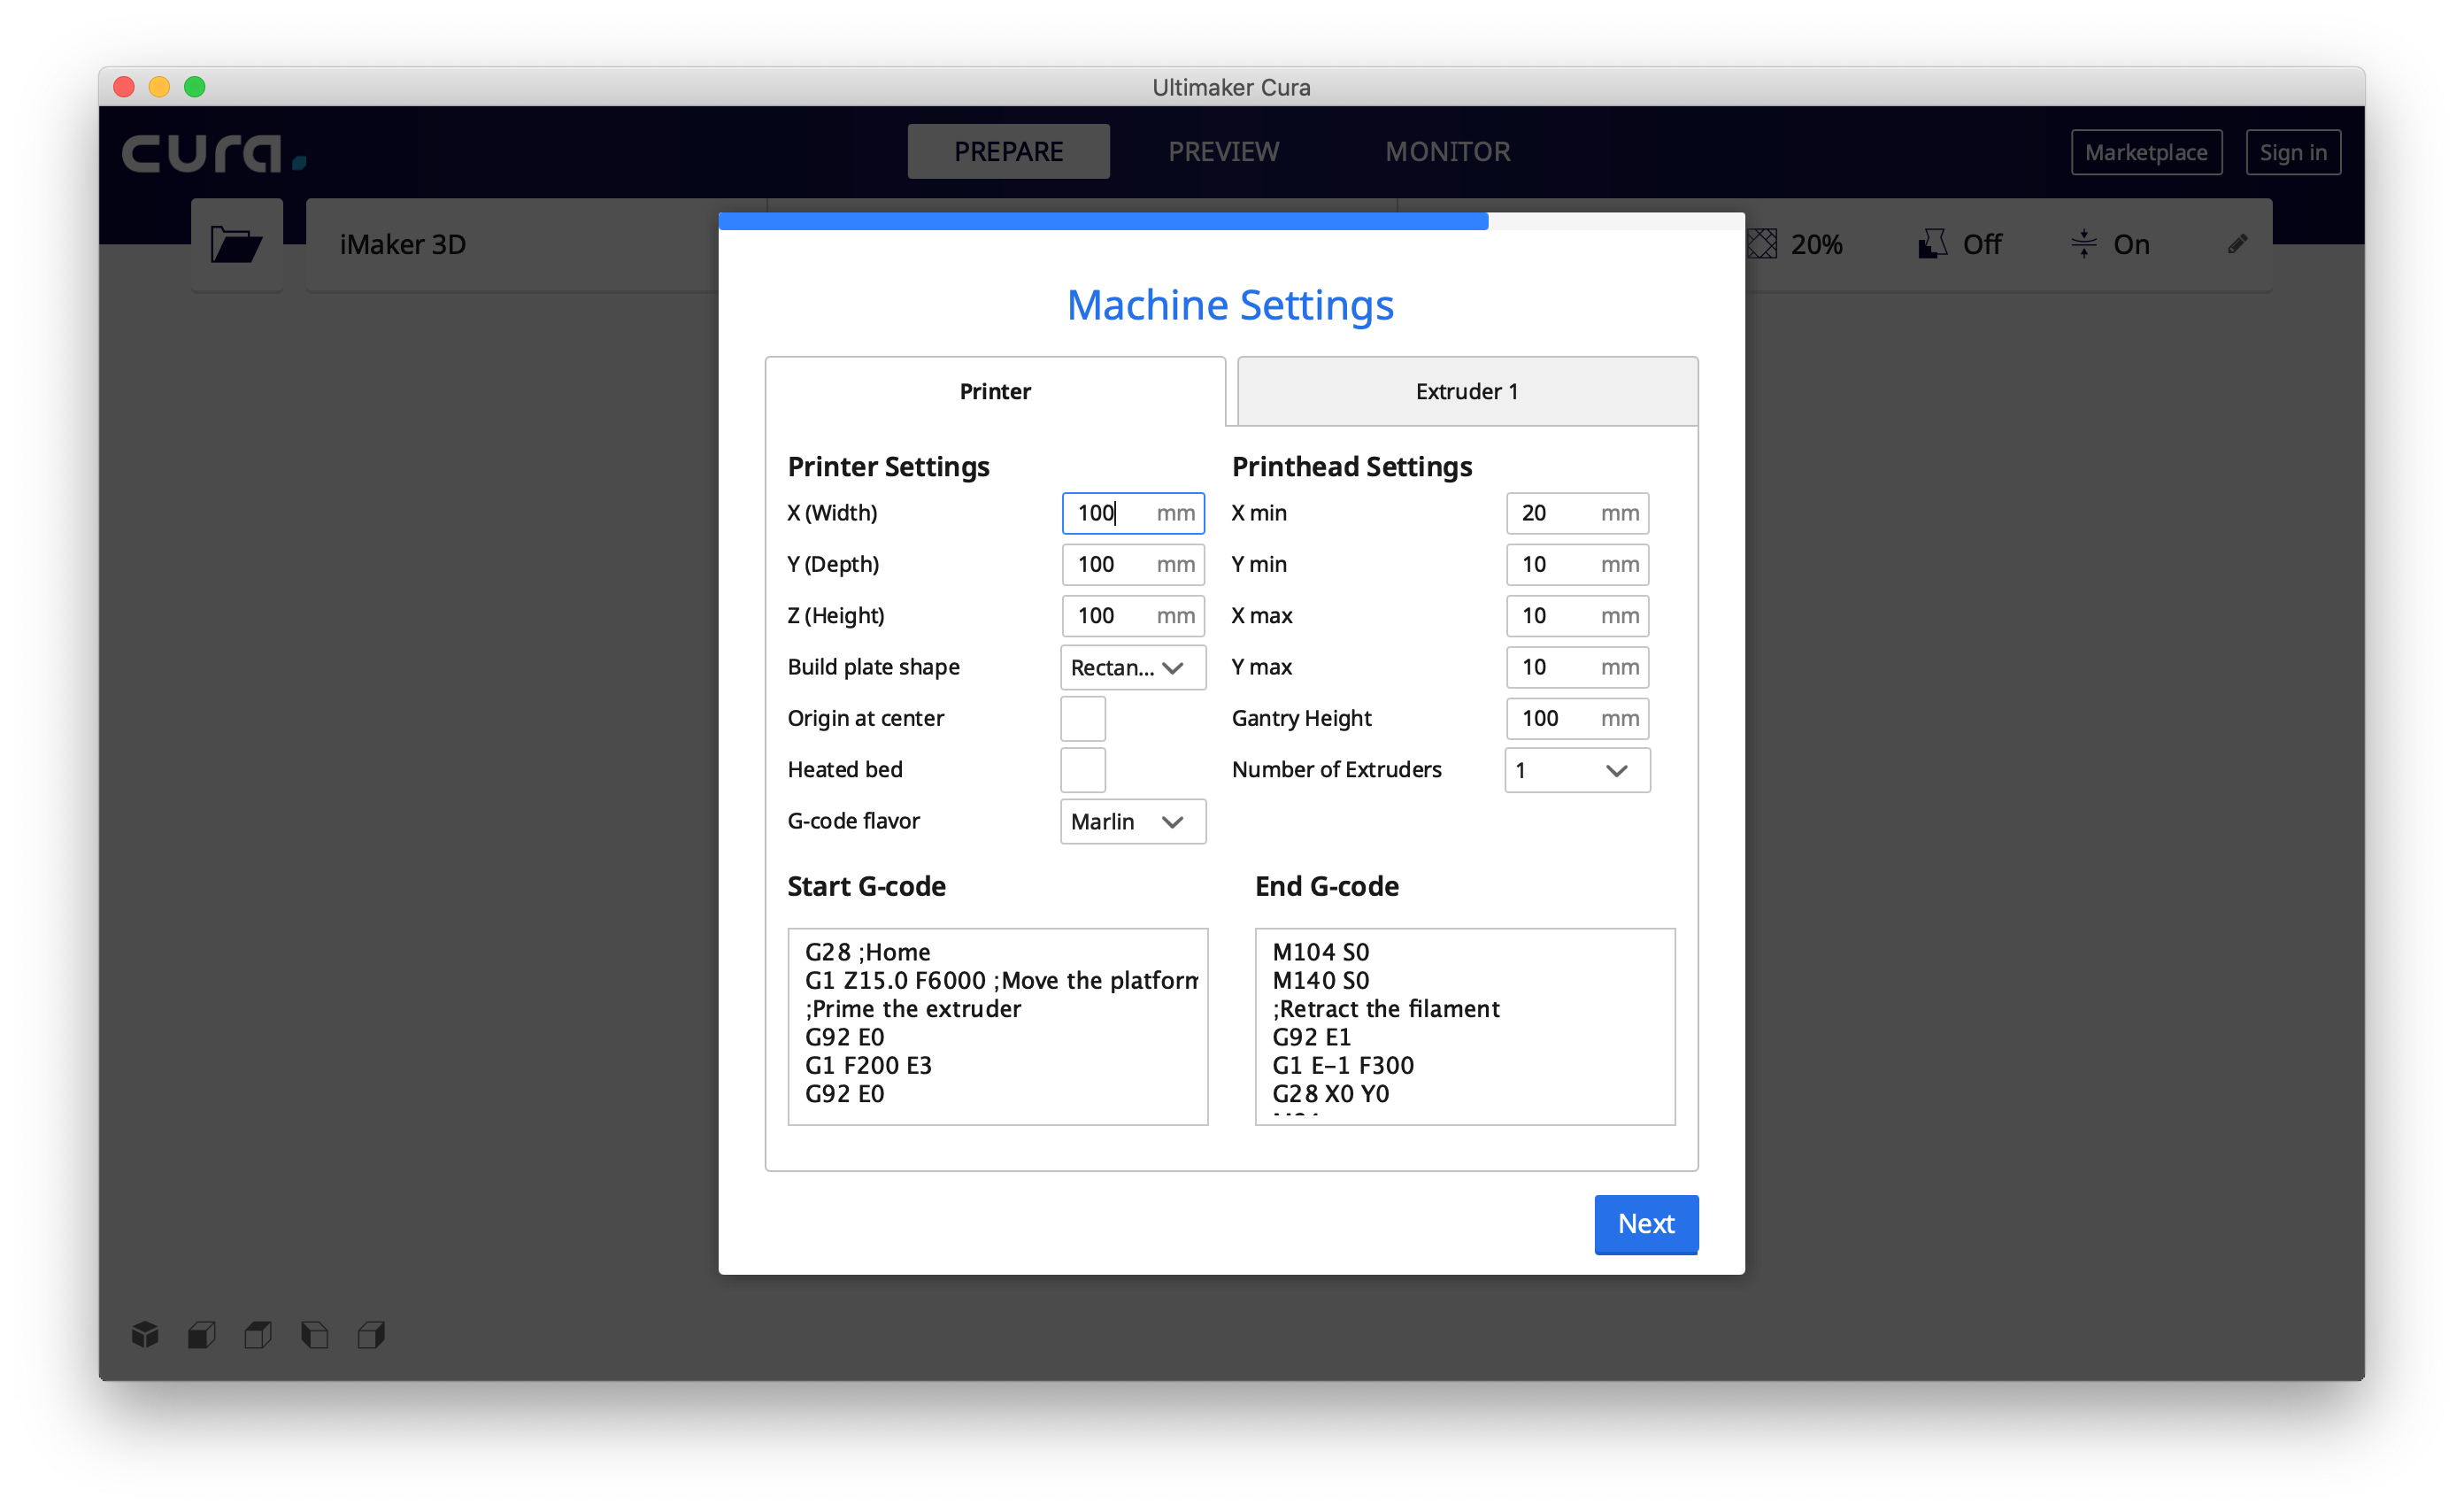This screenshot has height=1512, width=2464.
Task: Click the 'G1 Z15.0 F6000' line in Start G-code
Action: pos(1001,980)
